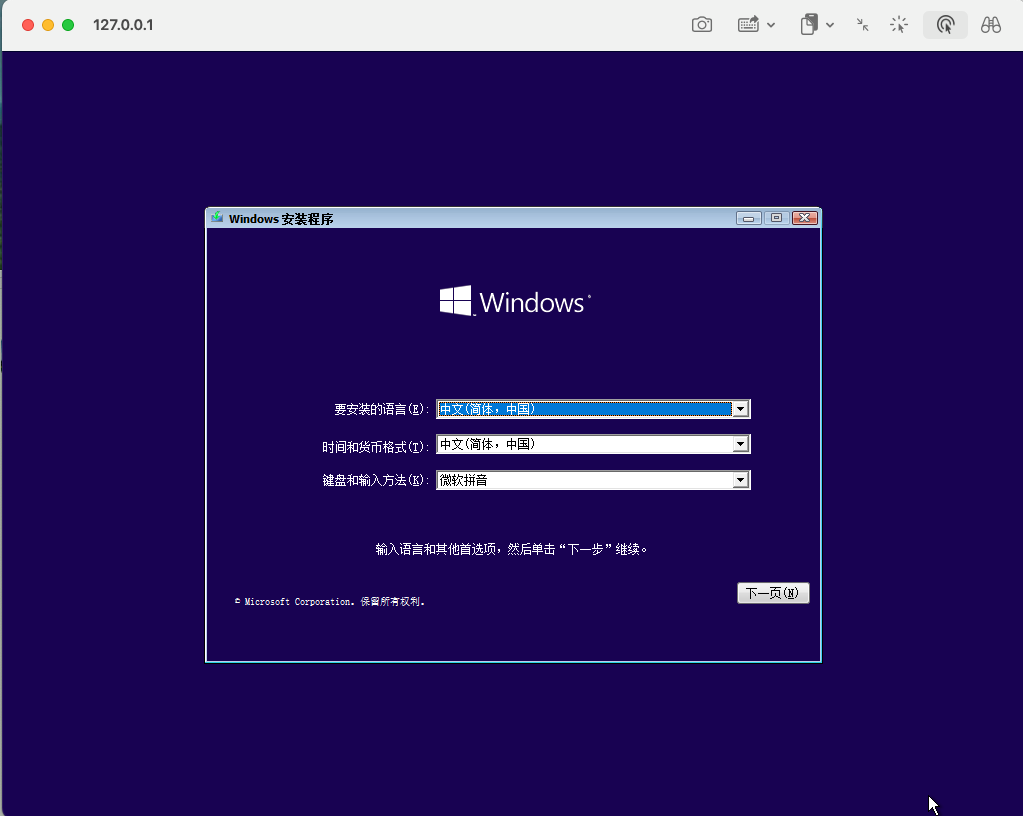
Task: Click the binoculars observe icon
Action: click(991, 25)
